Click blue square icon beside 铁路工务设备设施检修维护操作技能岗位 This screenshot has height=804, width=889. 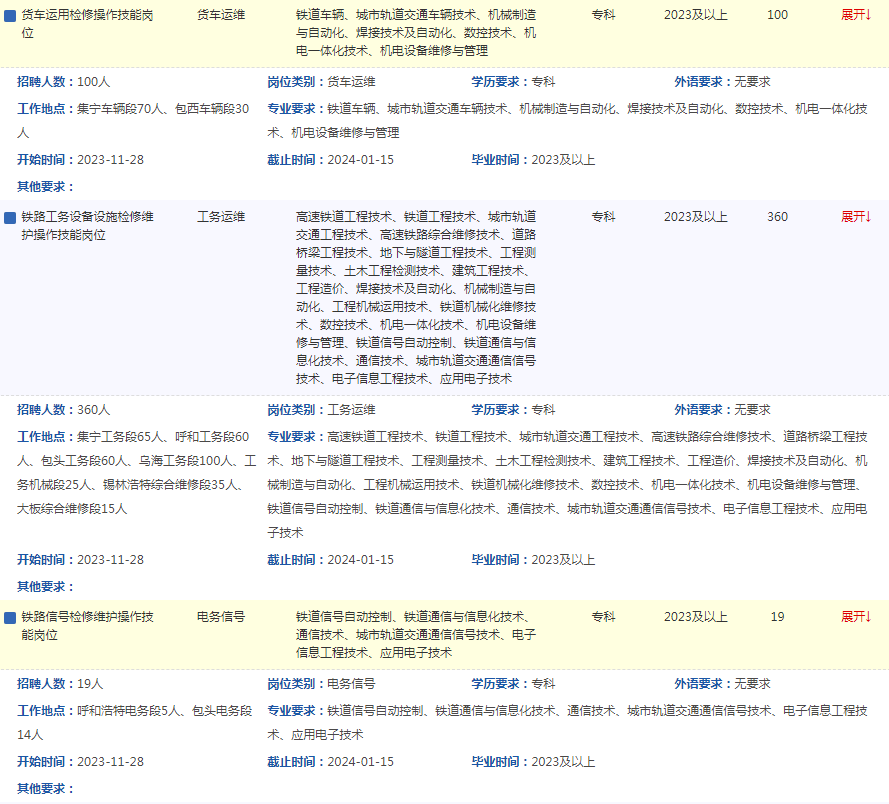click(11, 217)
